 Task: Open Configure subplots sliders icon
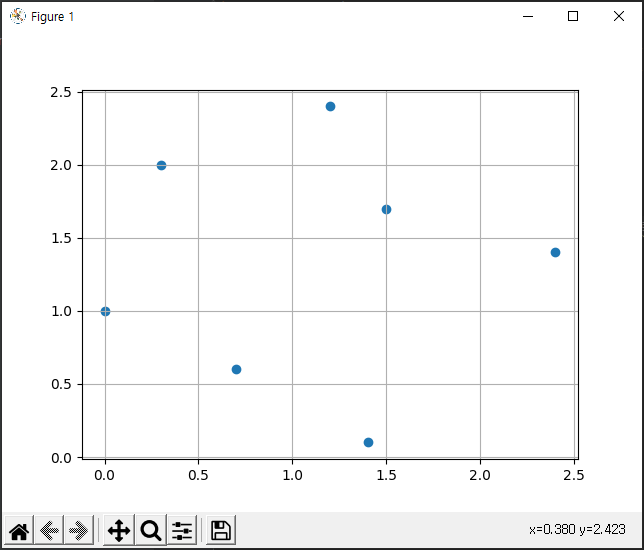pos(182,530)
